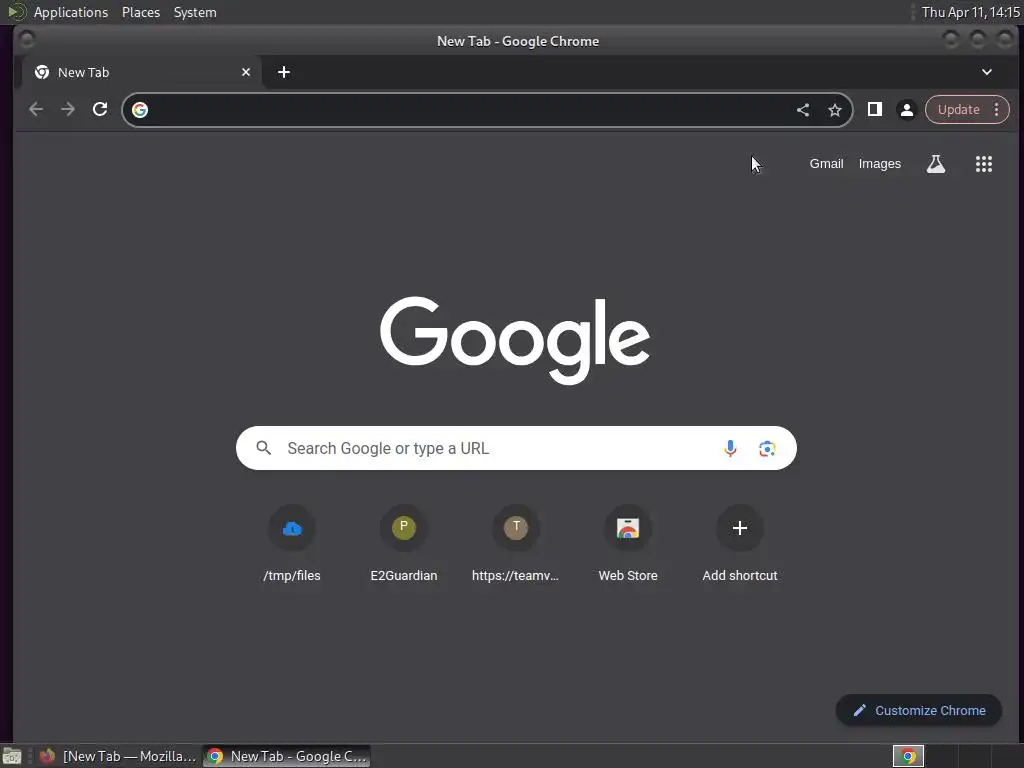The height and width of the screenshot is (768, 1024).
Task: Click the magnifier icon in the search box
Action: coord(263,448)
